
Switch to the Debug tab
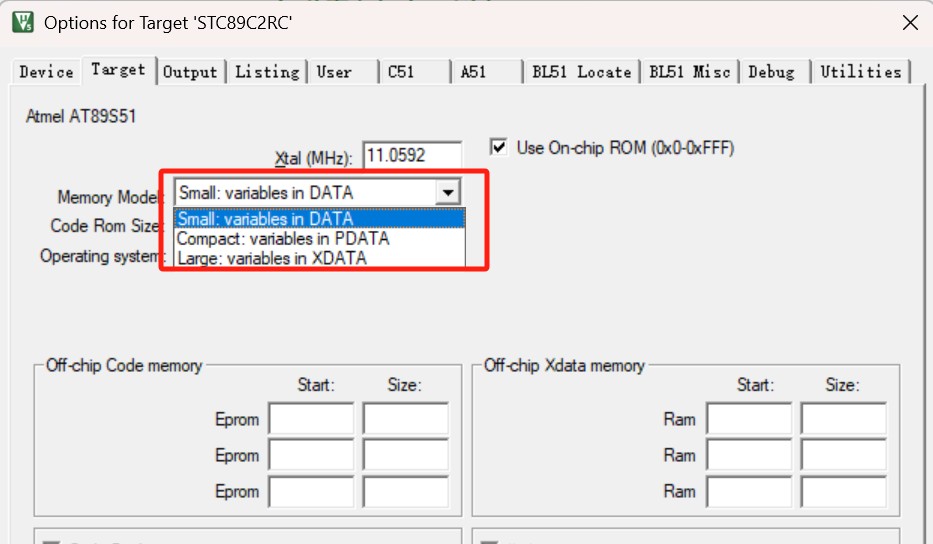tap(775, 72)
